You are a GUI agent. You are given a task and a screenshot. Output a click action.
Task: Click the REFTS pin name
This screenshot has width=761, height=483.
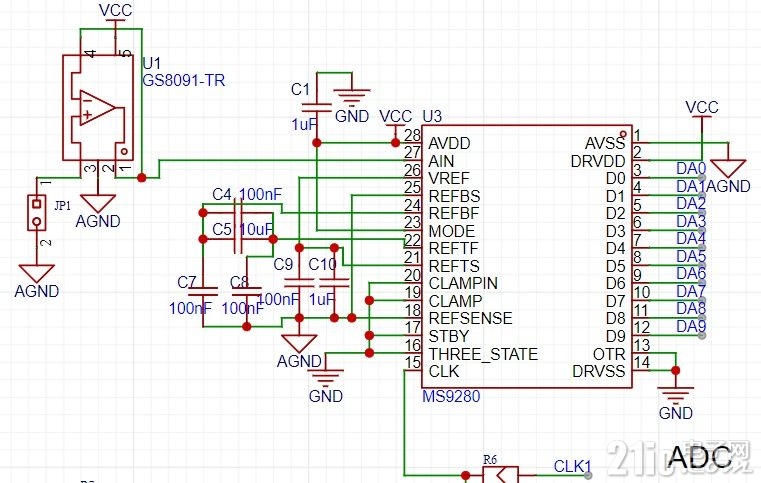coord(454,266)
